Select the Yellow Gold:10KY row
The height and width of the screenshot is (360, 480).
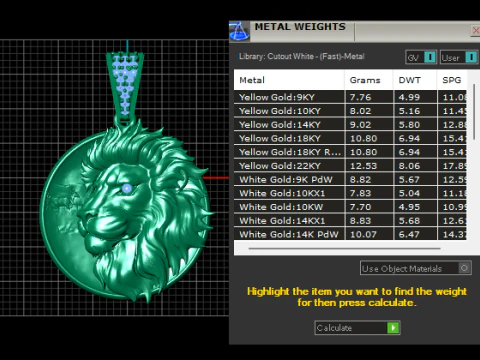point(350,111)
